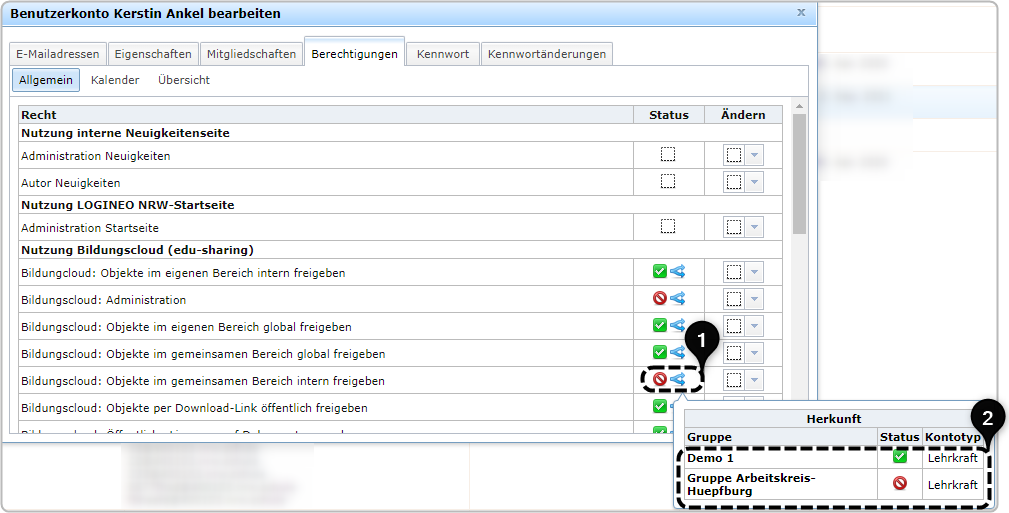Switch to the Mitgliedschaften tab
The height and width of the screenshot is (513, 1009).
(251, 54)
